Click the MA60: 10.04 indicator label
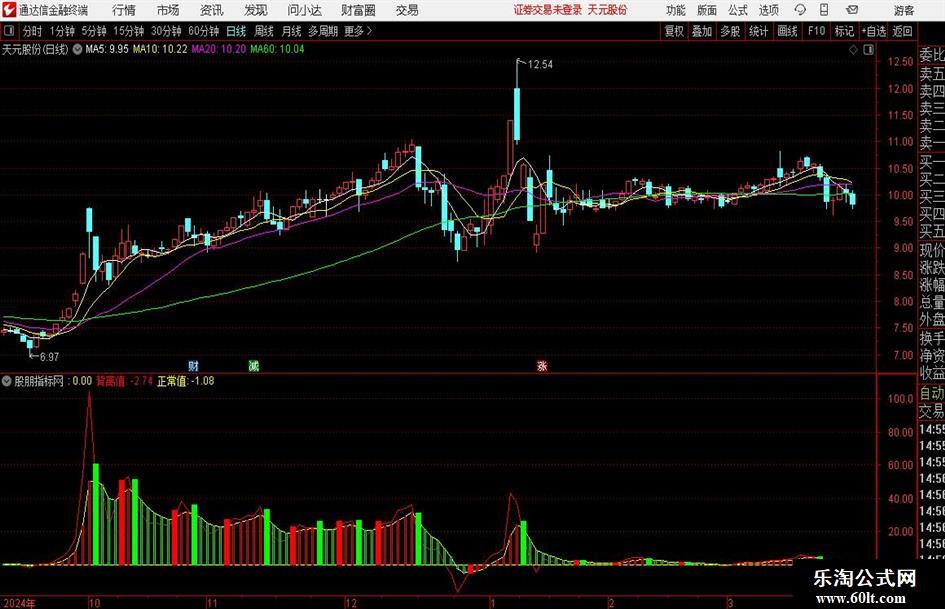The width and height of the screenshot is (945, 609). tap(277, 49)
